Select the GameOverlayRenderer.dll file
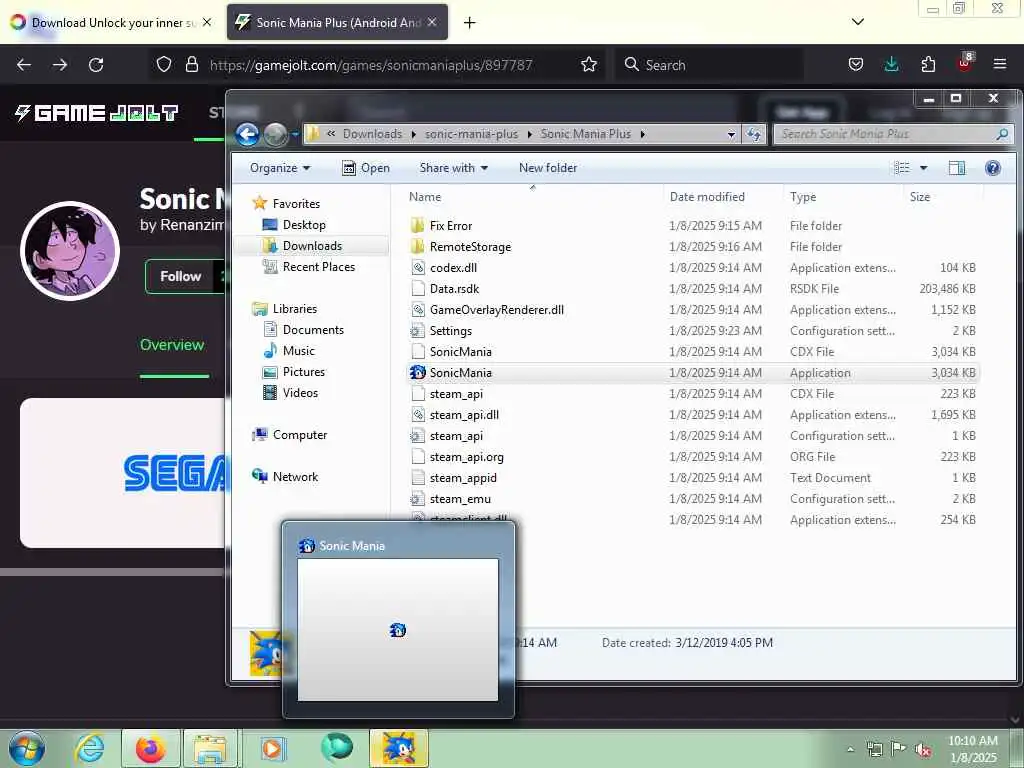 pyautogui.click(x=496, y=310)
